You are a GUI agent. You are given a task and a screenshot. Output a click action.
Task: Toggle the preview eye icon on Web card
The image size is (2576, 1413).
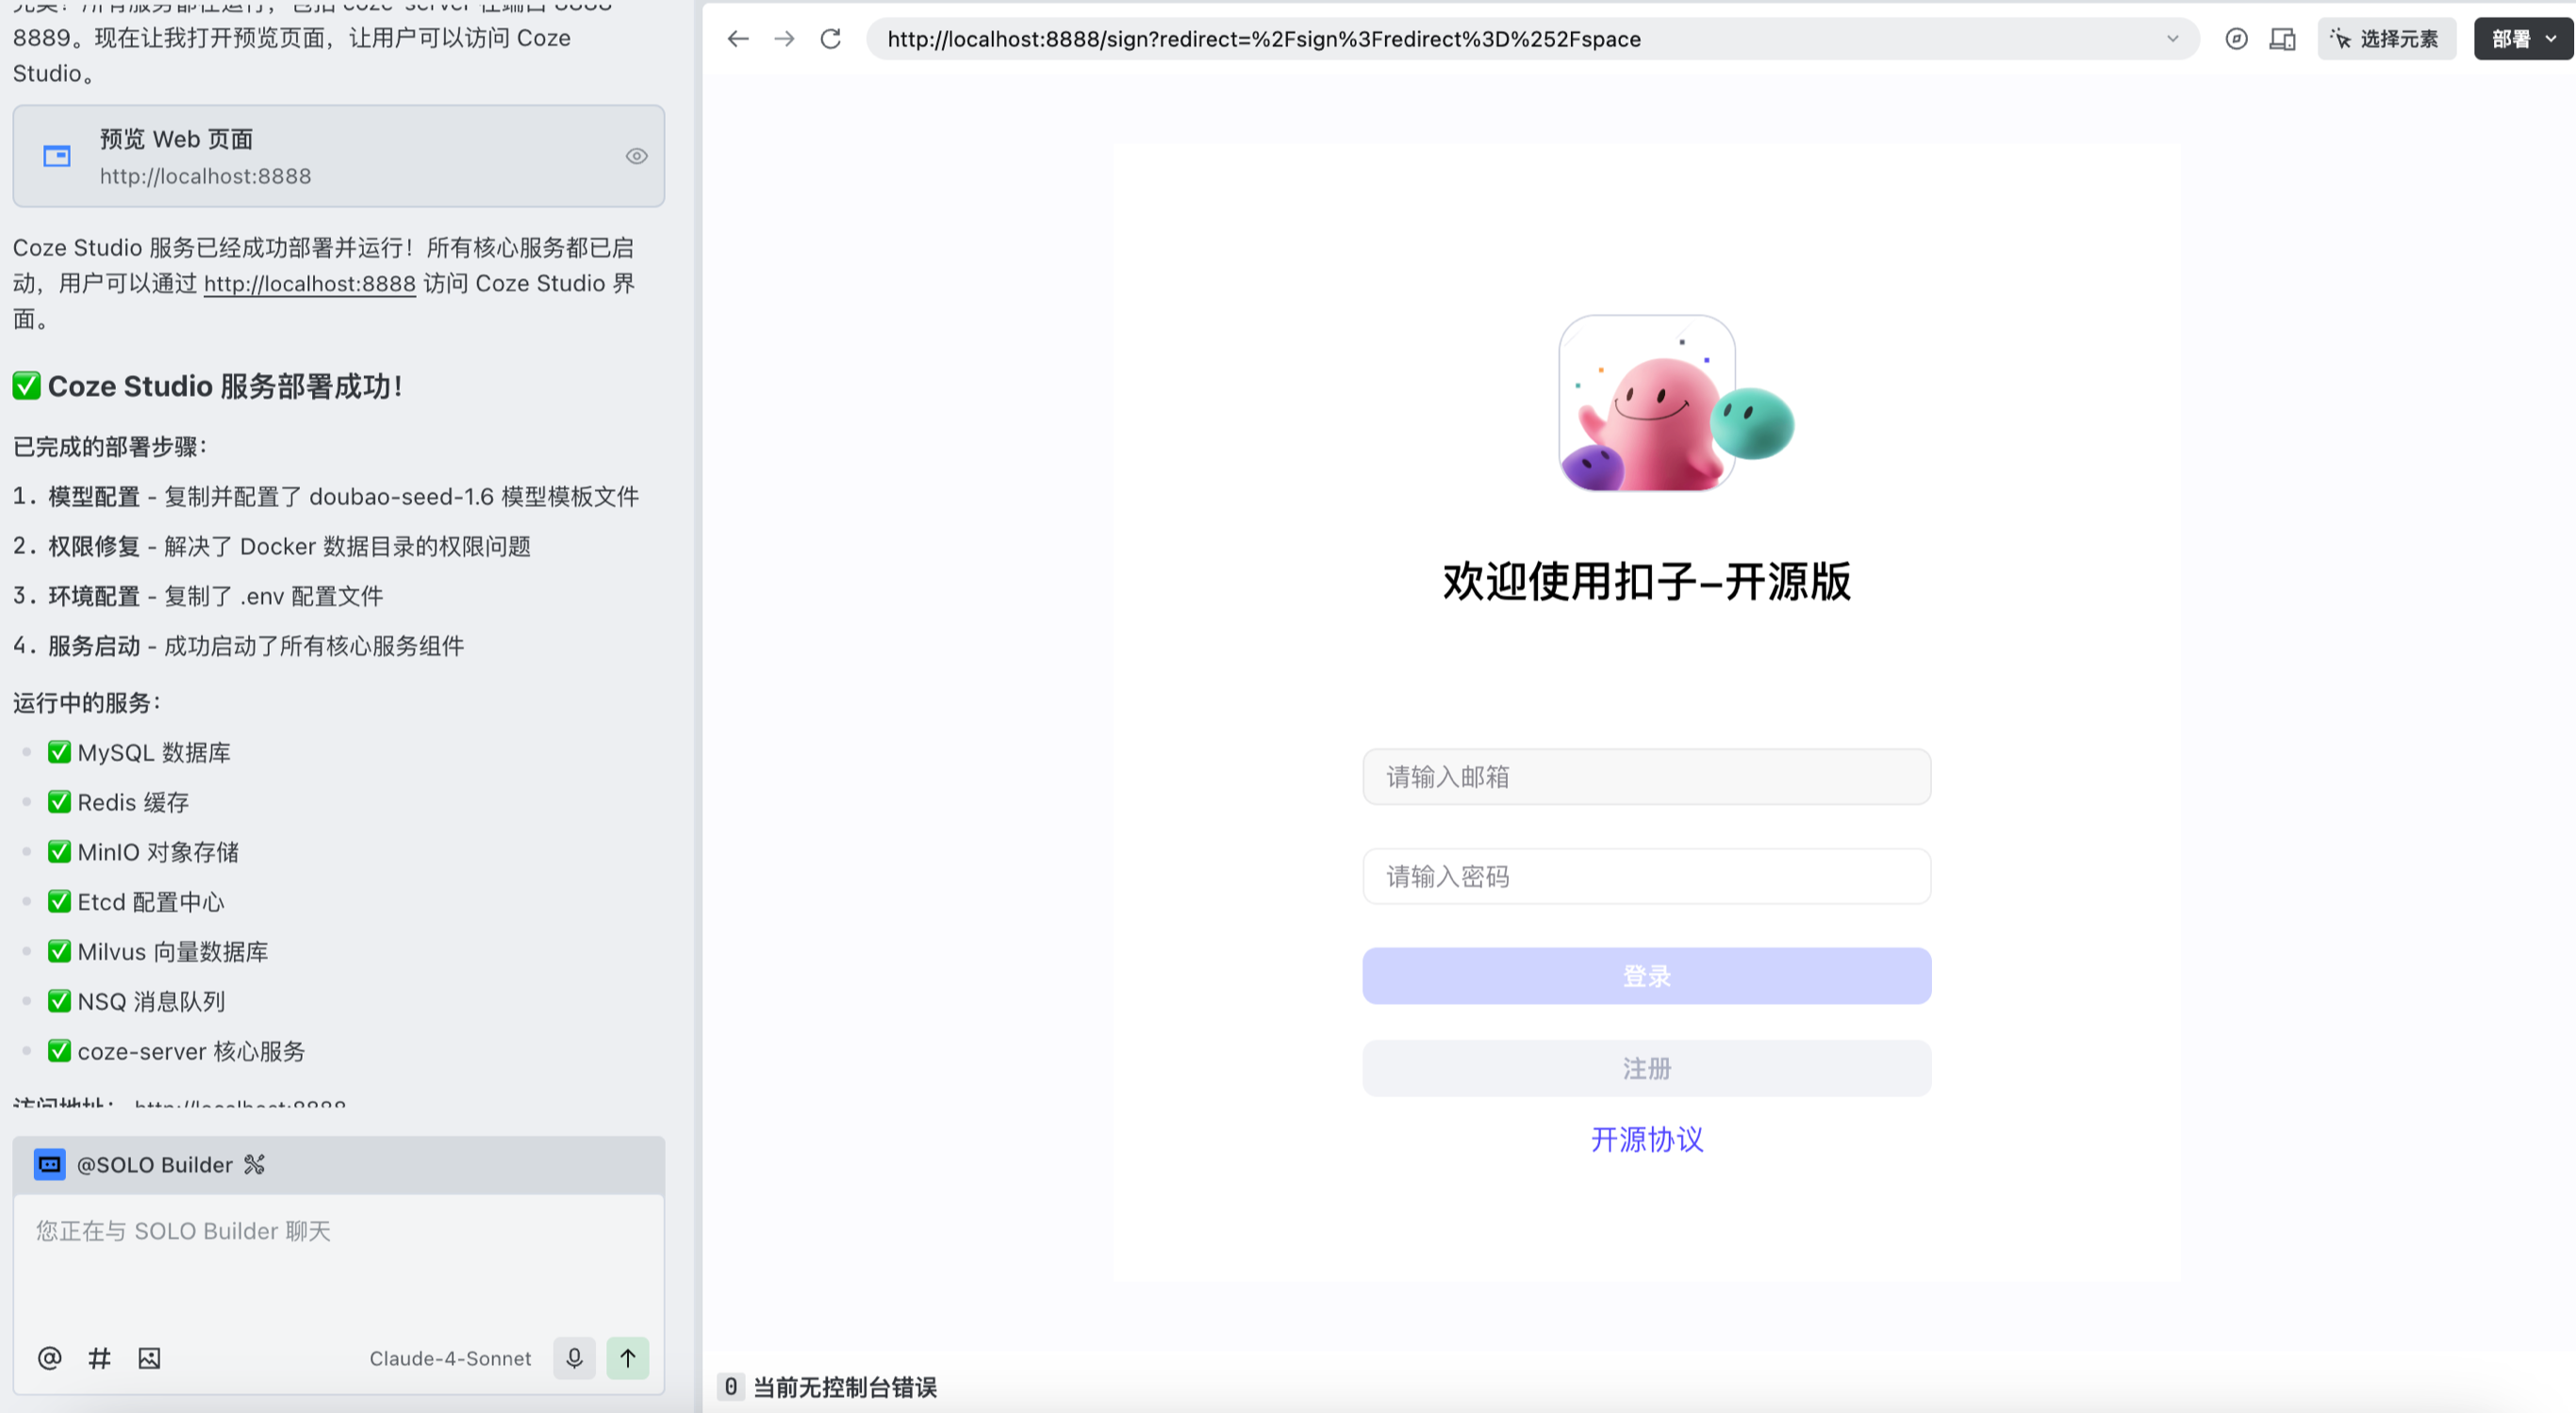click(636, 156)
